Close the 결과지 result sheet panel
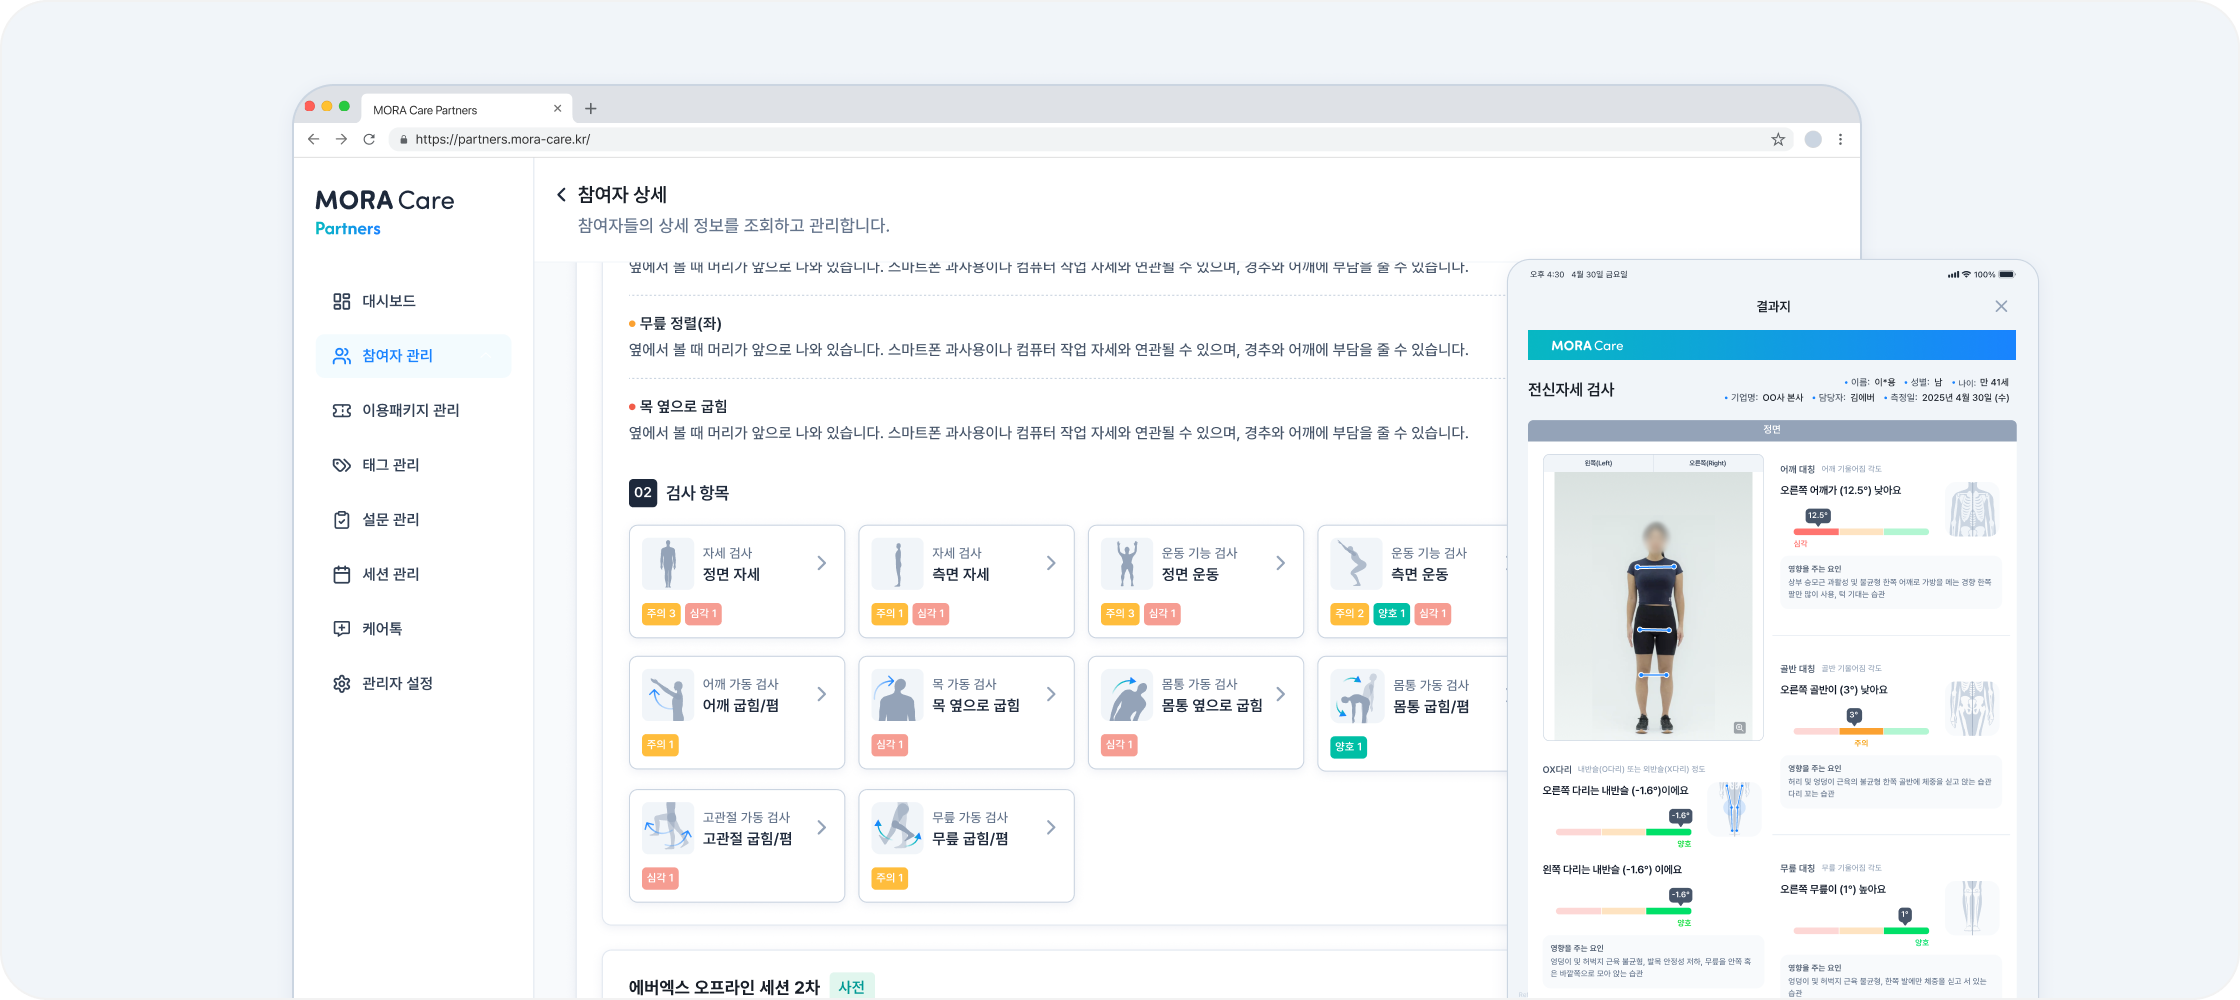 click(x=2001, y=306)
